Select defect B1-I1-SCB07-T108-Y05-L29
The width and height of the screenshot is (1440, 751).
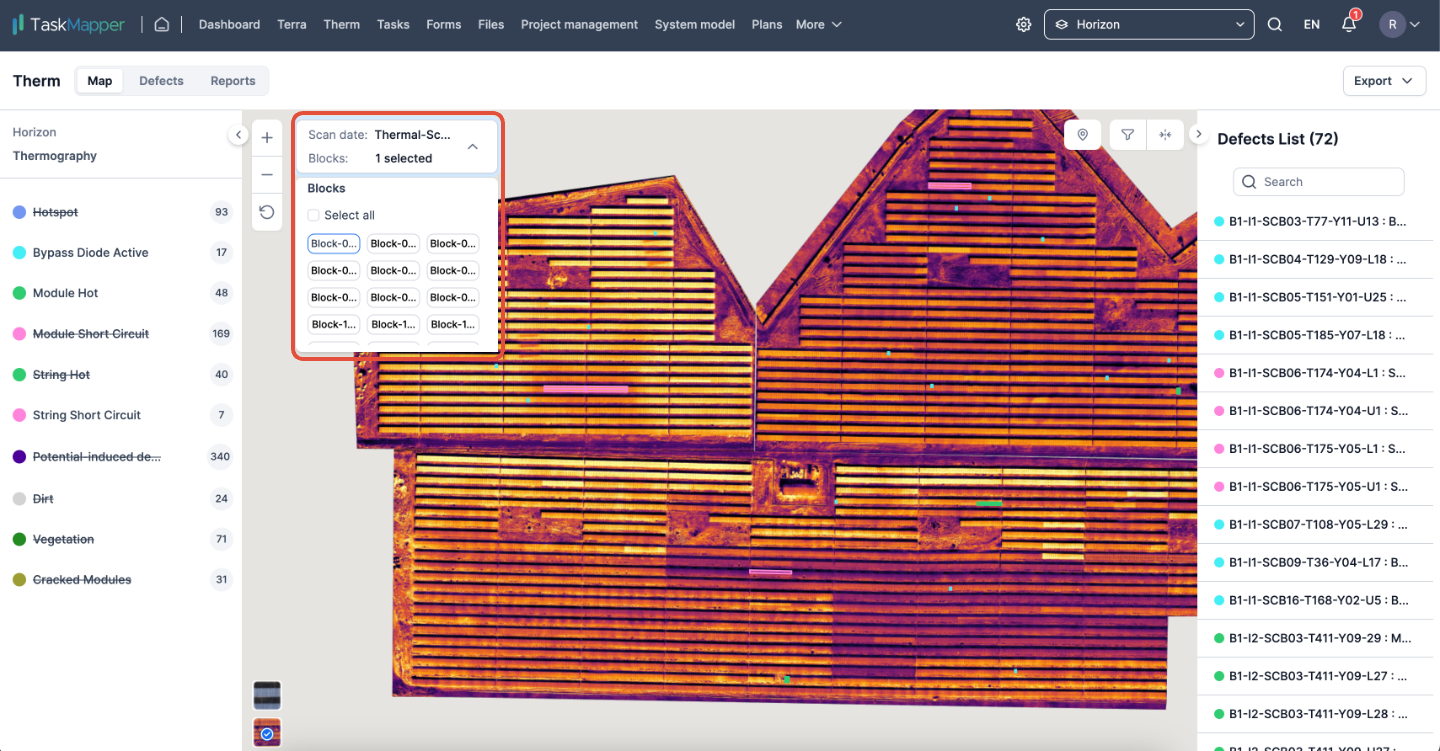[x=1316, y=524]
